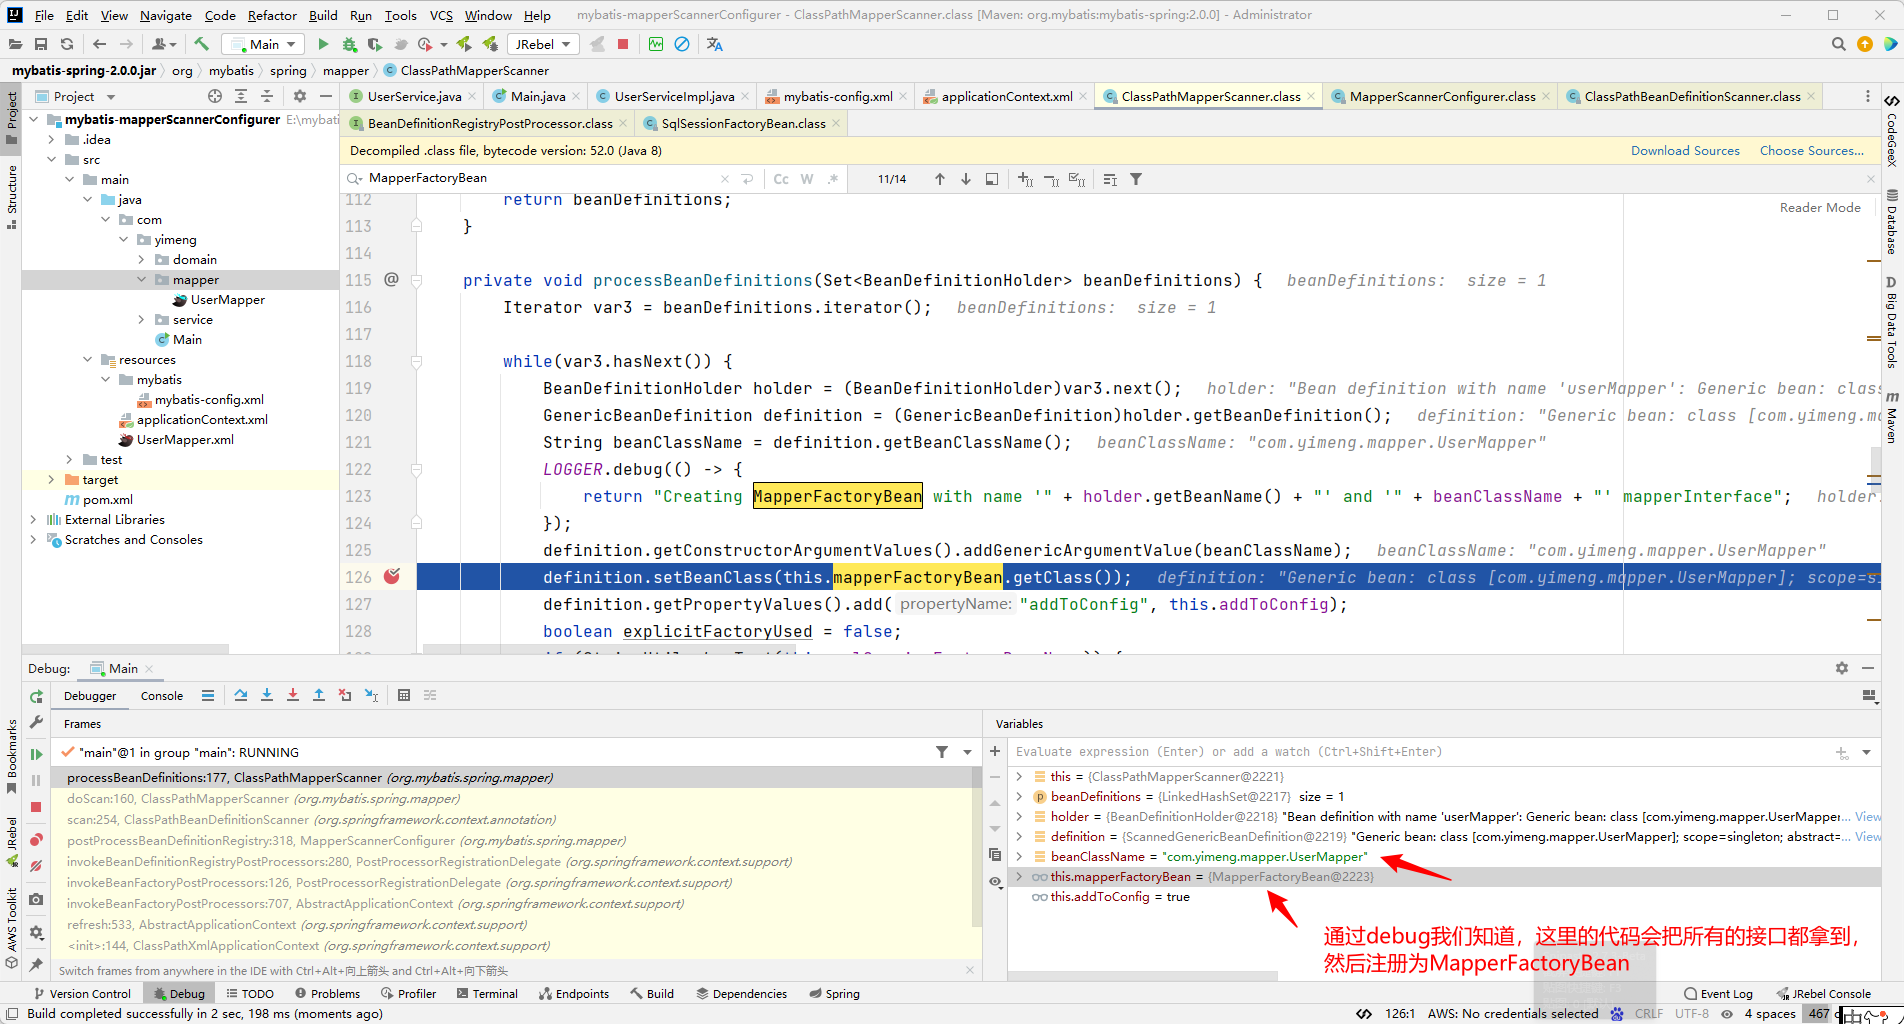
Task: Click the Reload from disk sync icon
Action: click(x=67, y=44)
